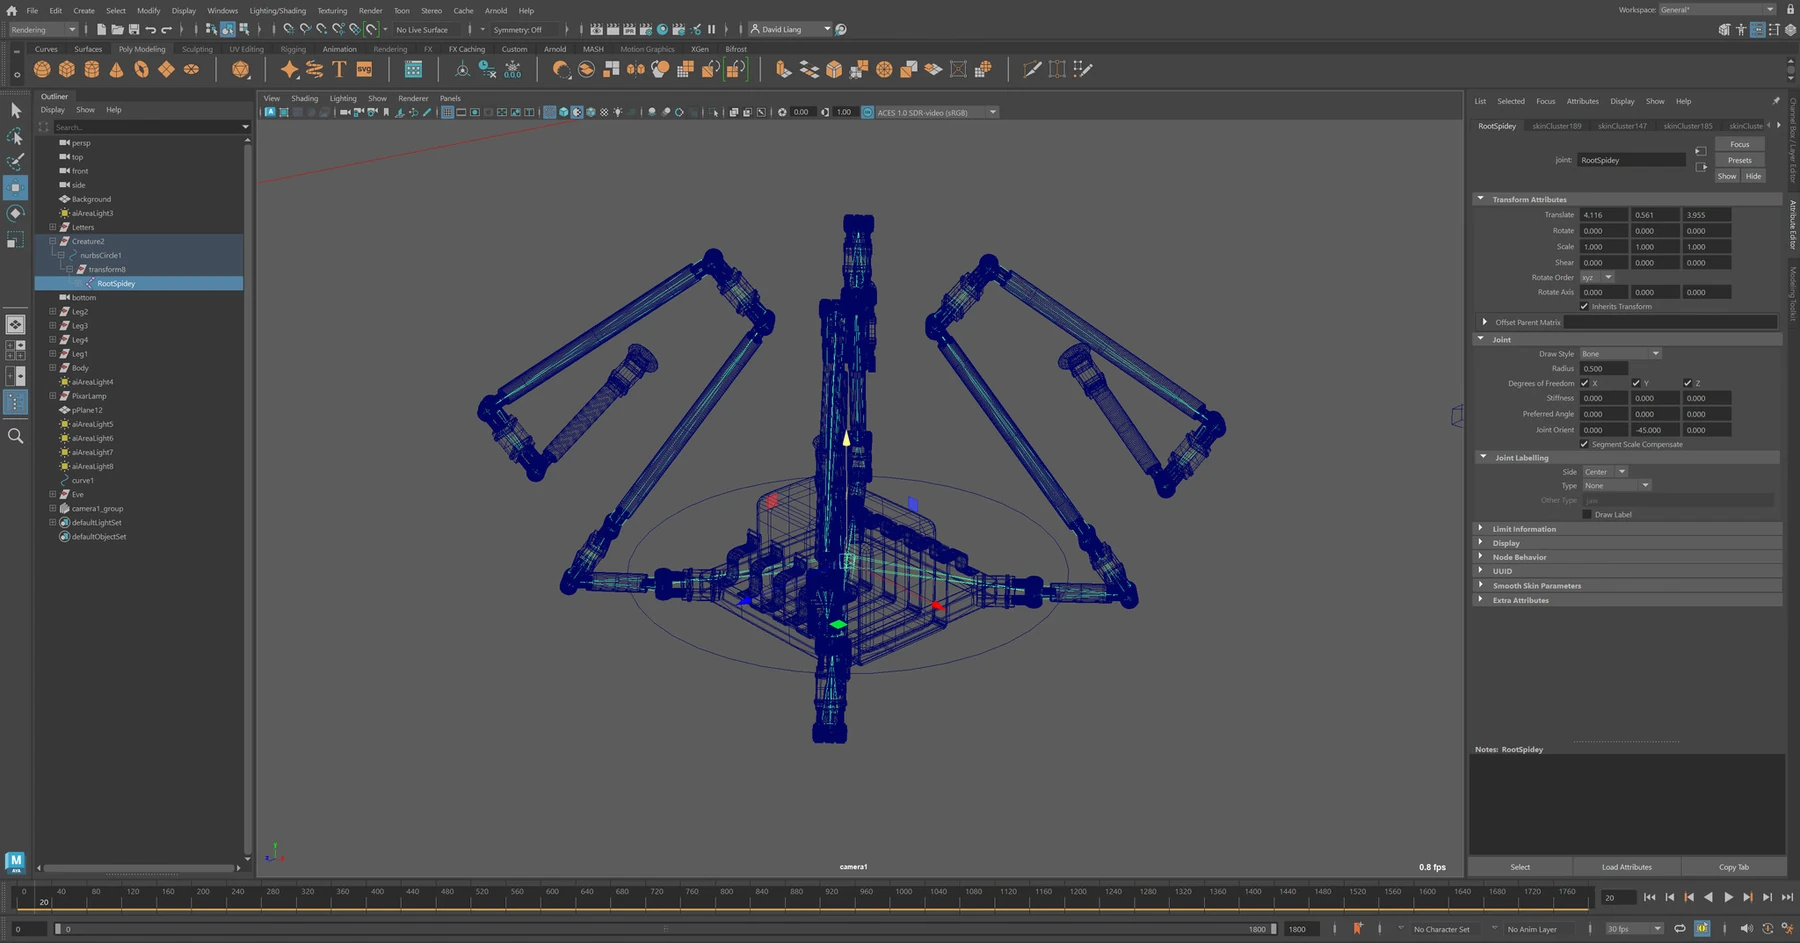Click the Joint Radius input field
Screen dimensions: 1800x943
[x=1604, y=368]
